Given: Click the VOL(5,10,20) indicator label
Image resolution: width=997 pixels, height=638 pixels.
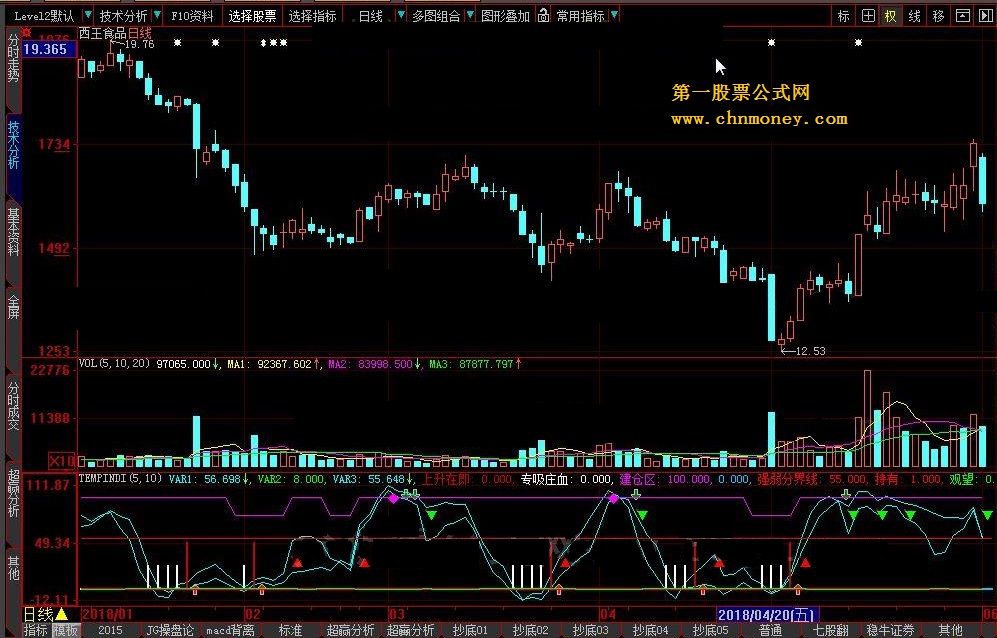Looking at the screenshot, I should click(114, 363).
